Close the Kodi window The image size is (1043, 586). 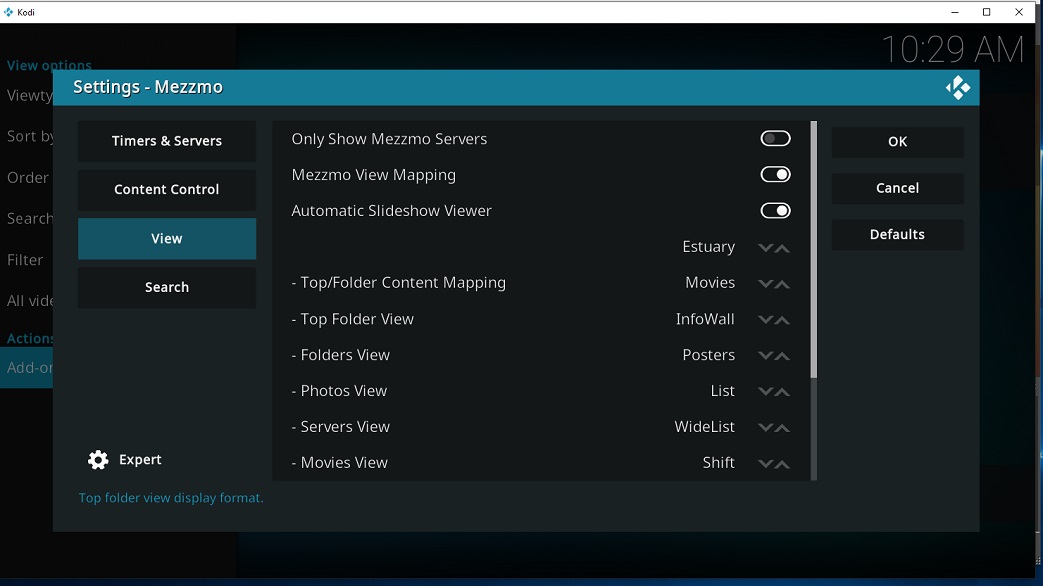click(1018, 12)
